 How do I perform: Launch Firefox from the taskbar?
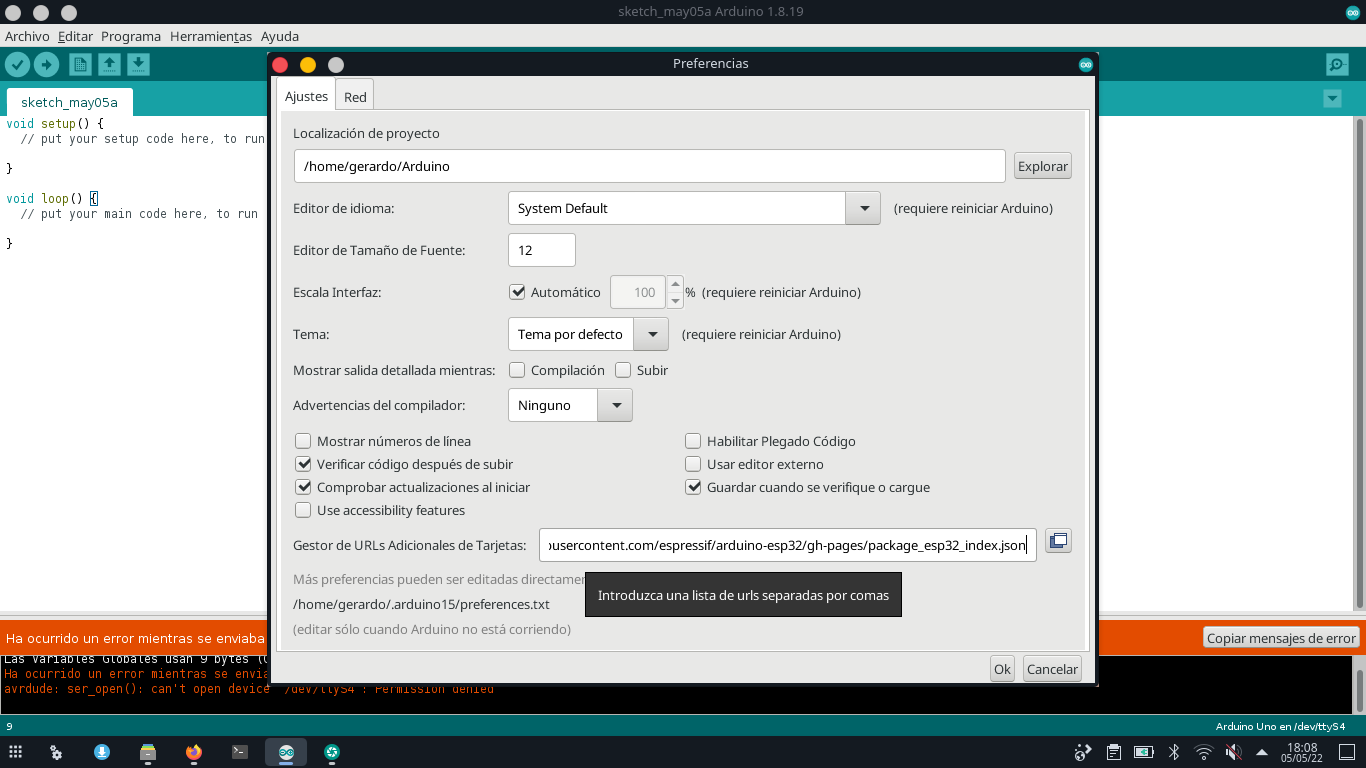[x=194, y=752]
